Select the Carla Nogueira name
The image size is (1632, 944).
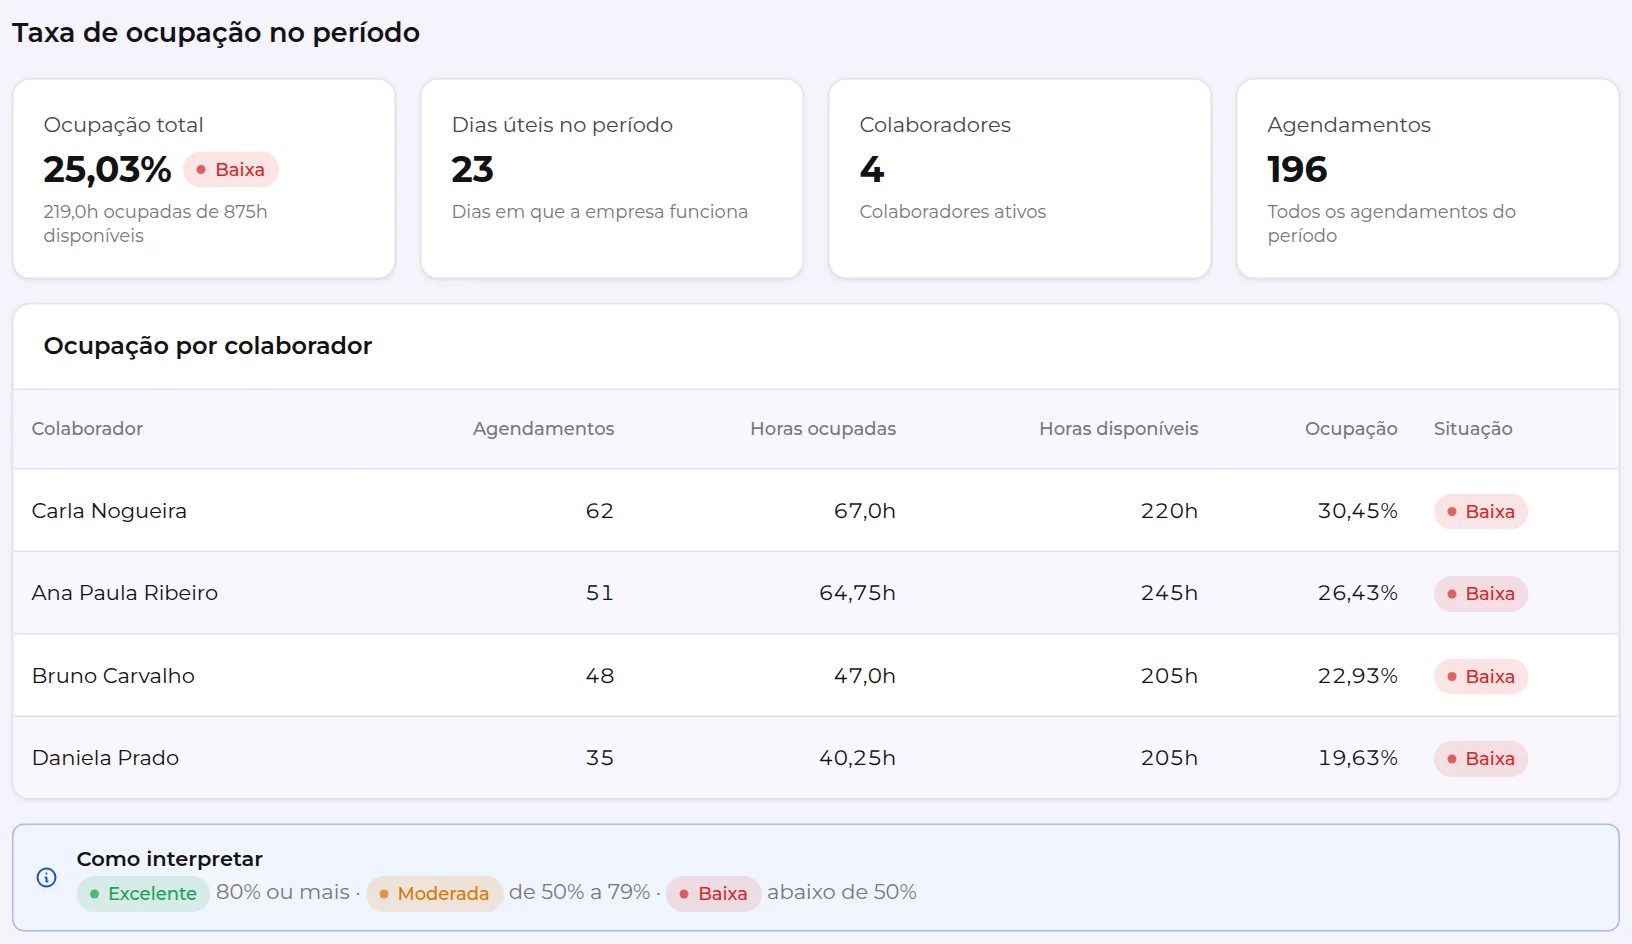(109, 511)
